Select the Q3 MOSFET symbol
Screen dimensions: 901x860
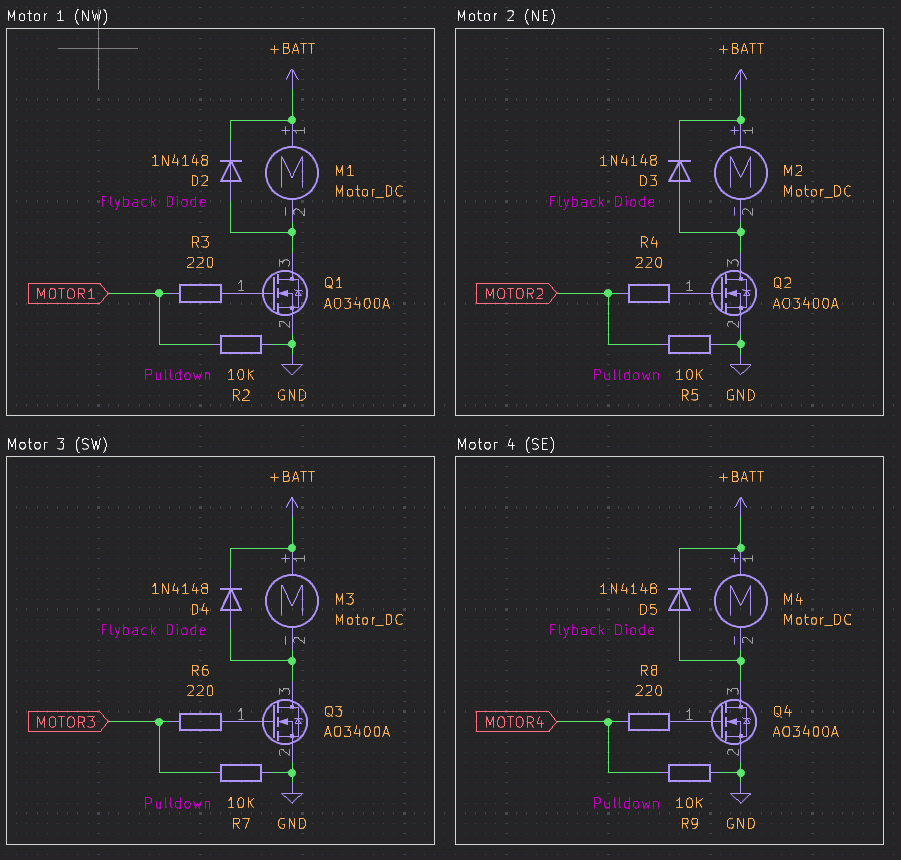285,721
